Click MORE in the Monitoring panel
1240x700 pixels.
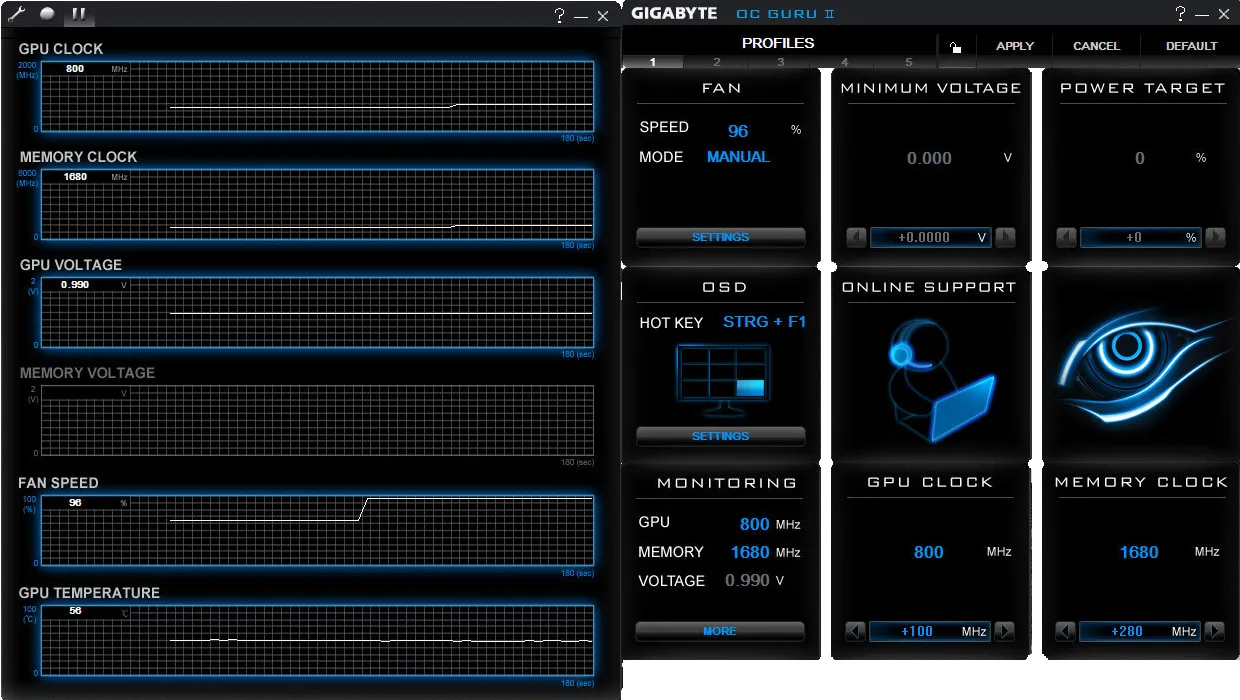point(719,631)
